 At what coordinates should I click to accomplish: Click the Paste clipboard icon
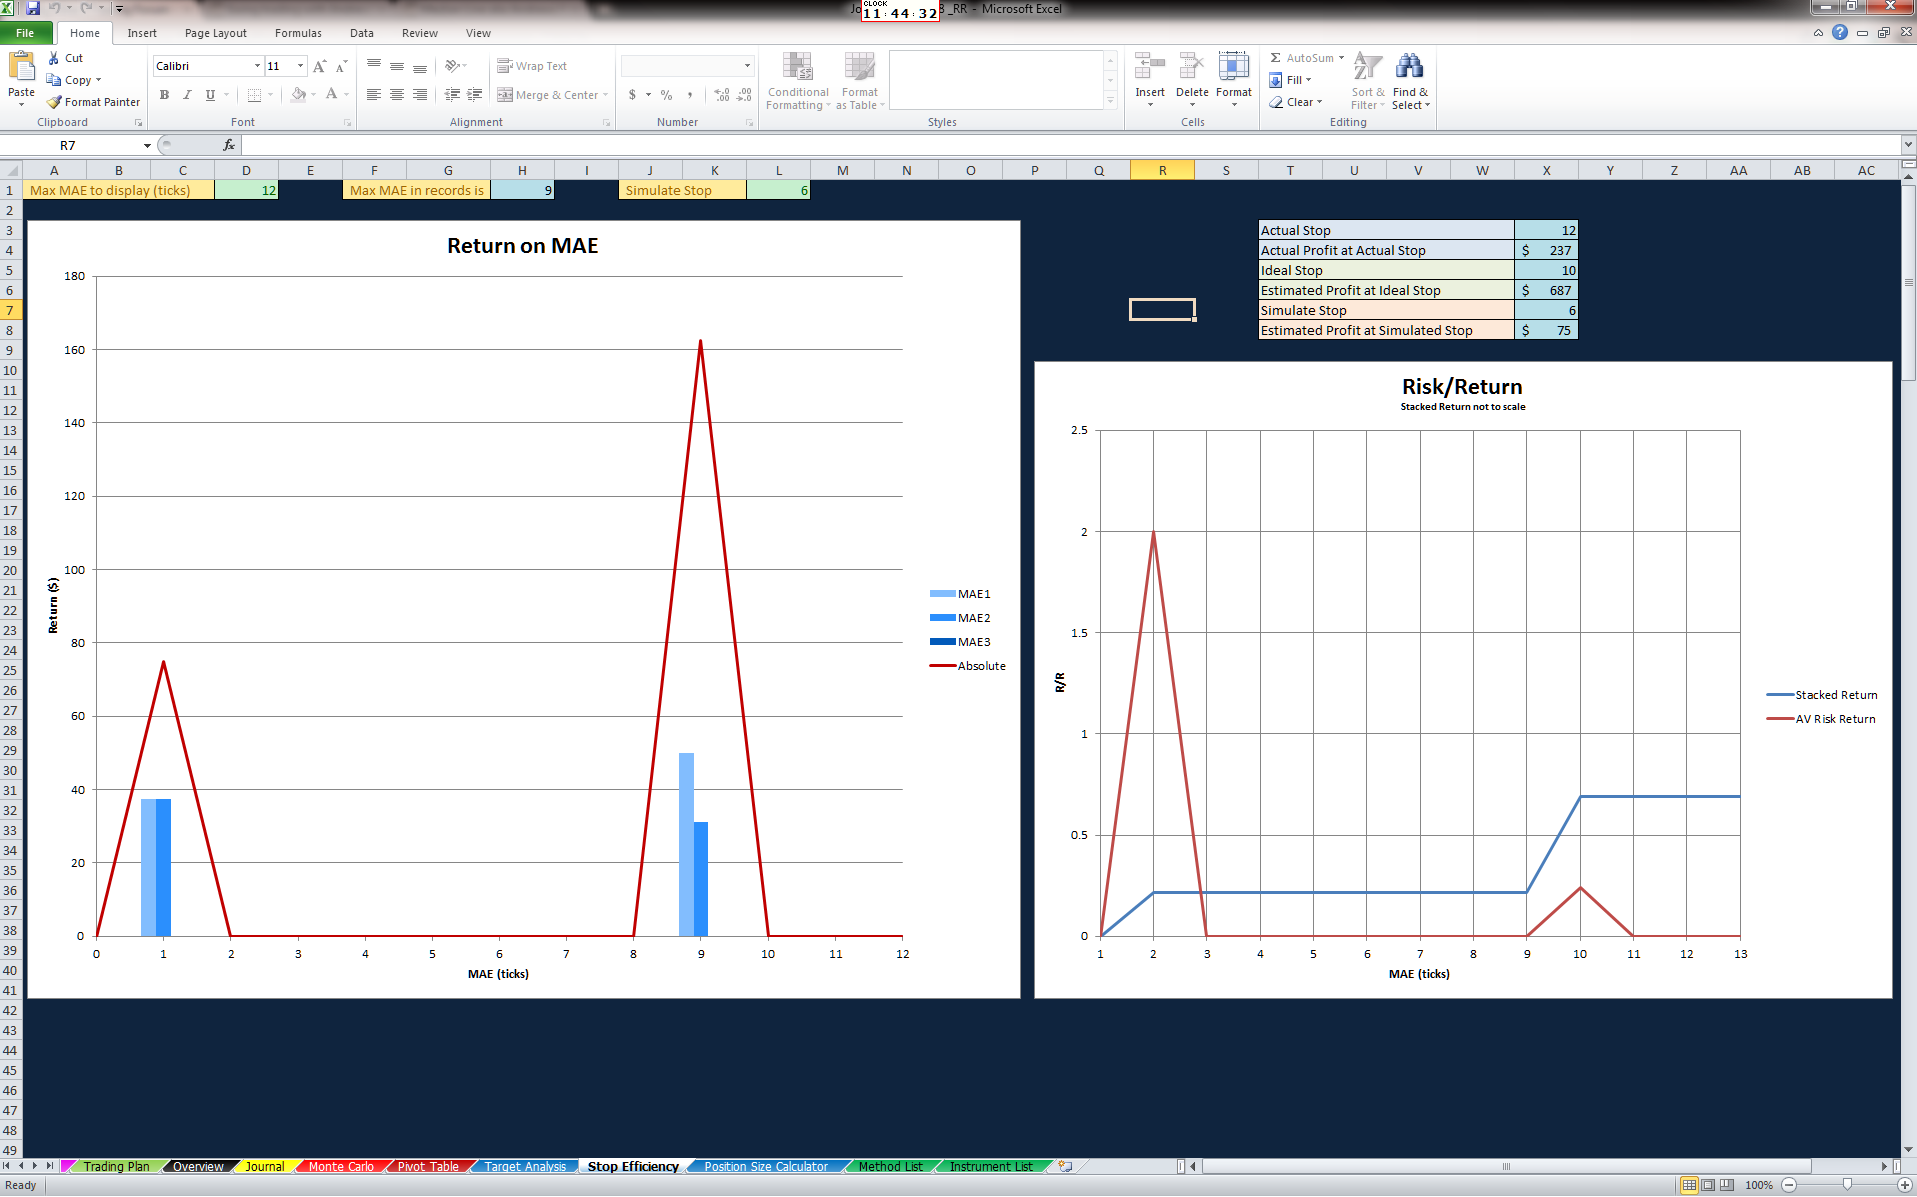(21, 67)
